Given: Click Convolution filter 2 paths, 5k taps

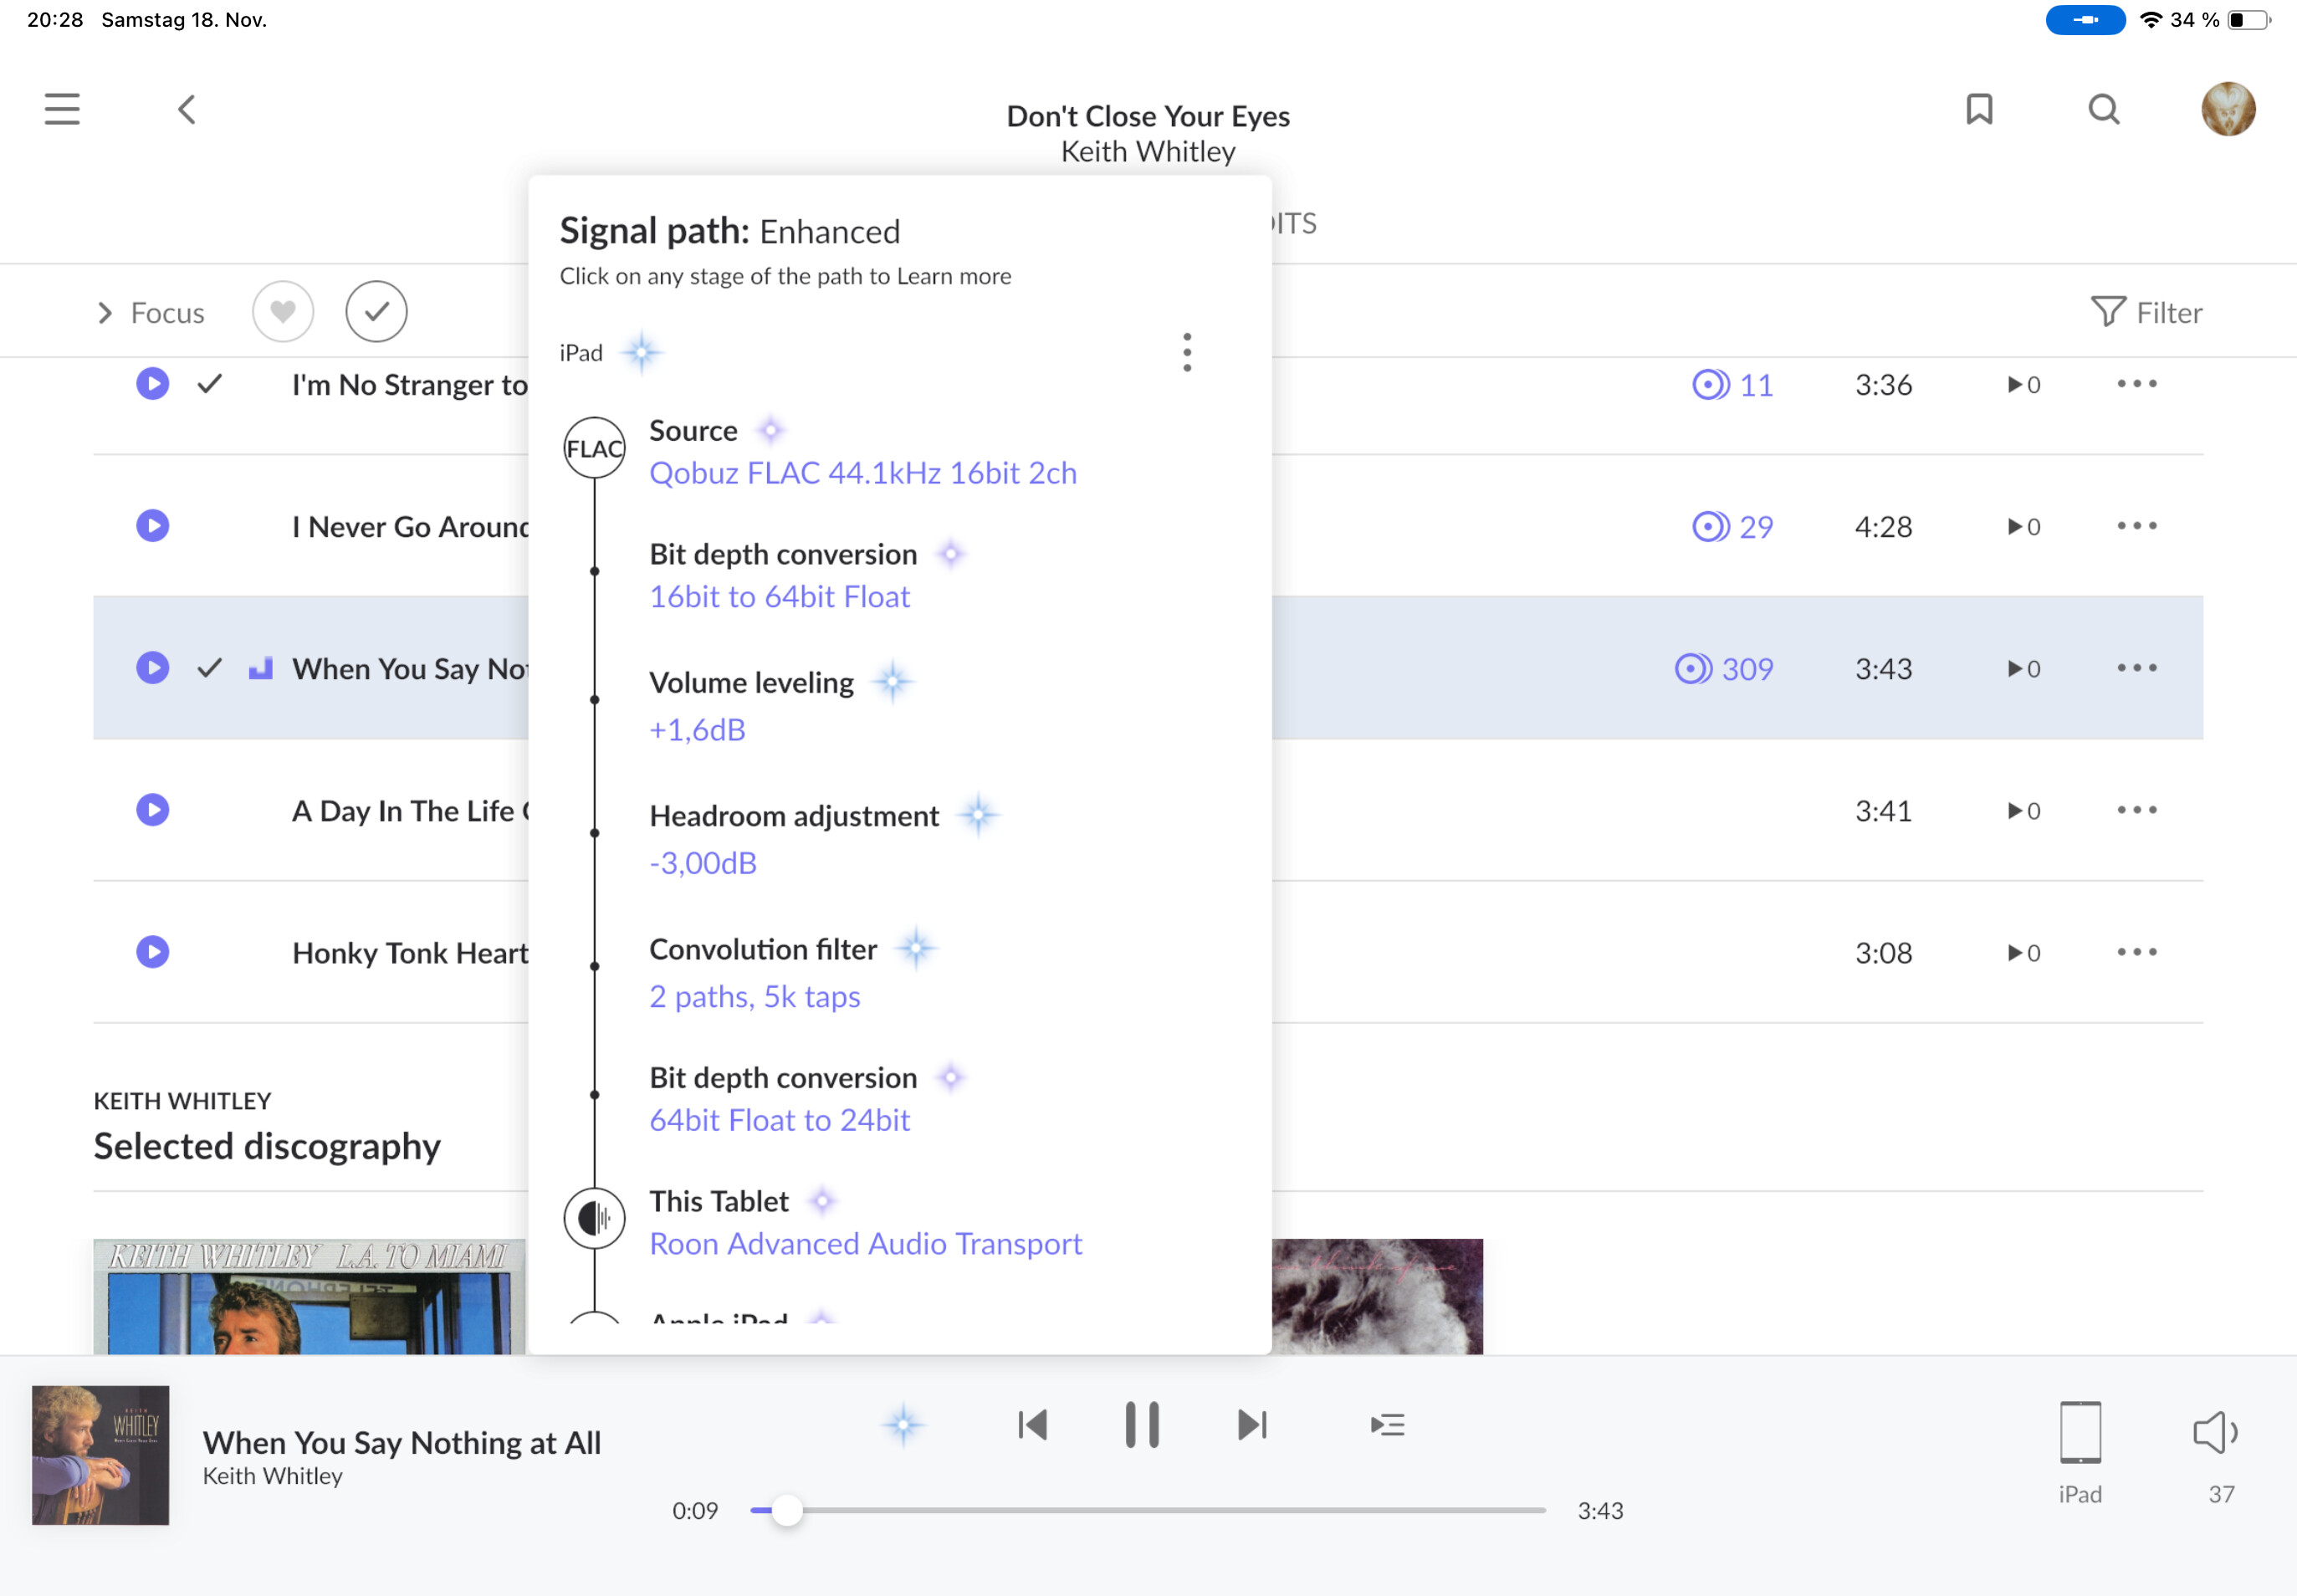Looking at the screenshot, I should click(x=755, y=997).
